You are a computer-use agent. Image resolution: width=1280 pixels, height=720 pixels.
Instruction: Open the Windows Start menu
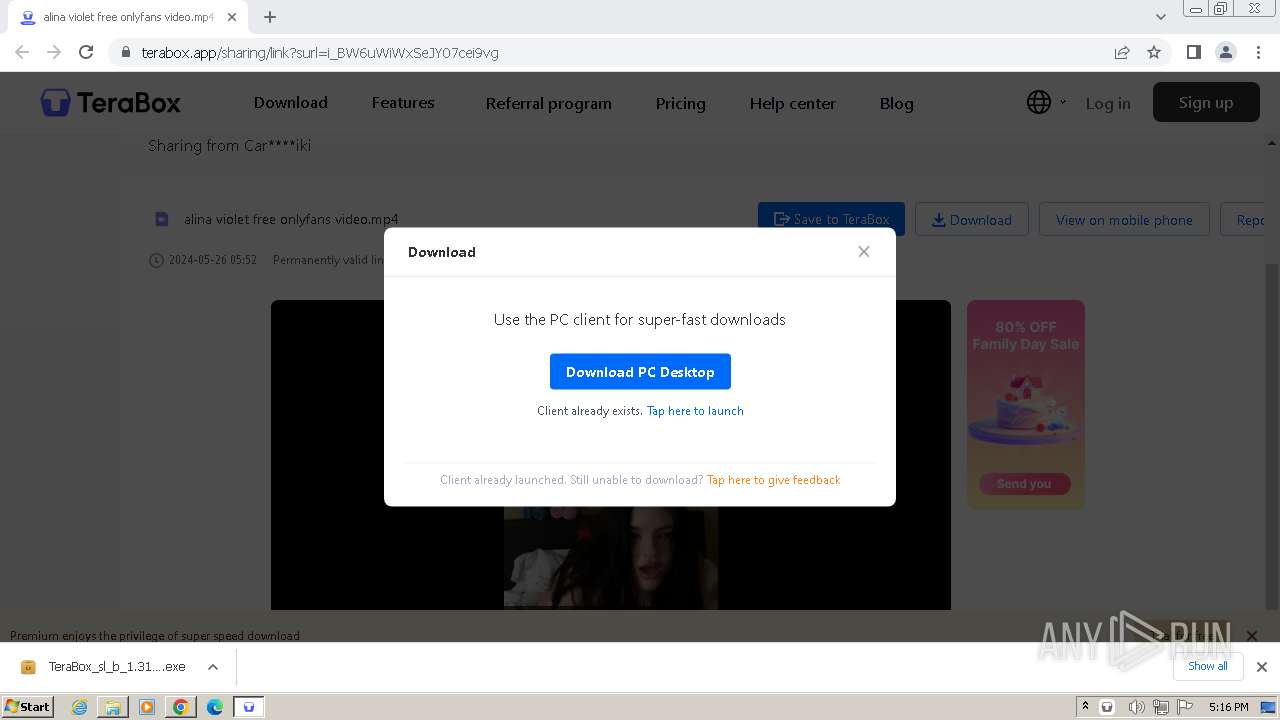pos(28,706)
